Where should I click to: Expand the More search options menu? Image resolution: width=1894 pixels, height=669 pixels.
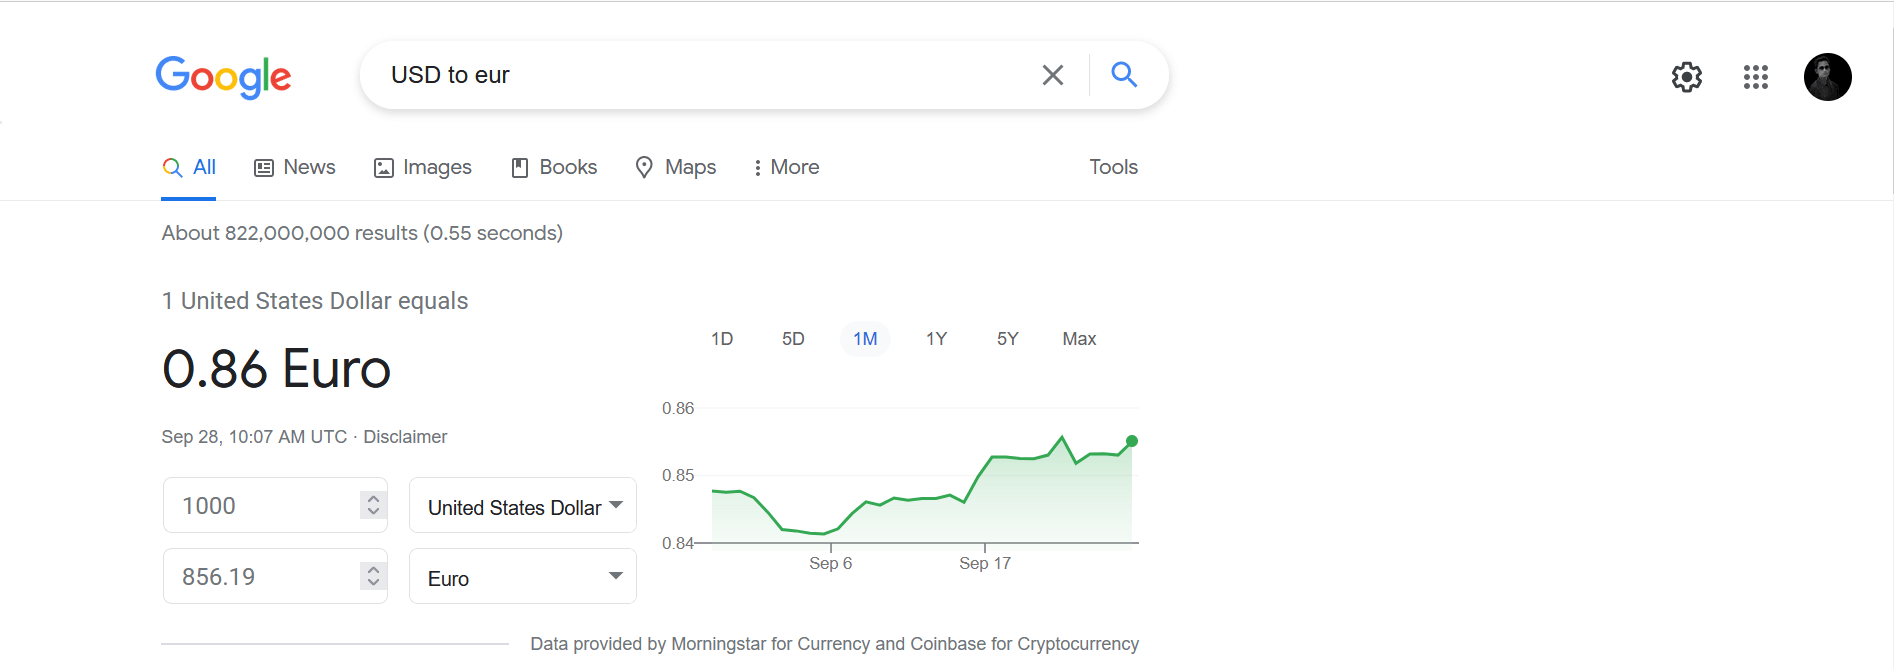point(787,167)
